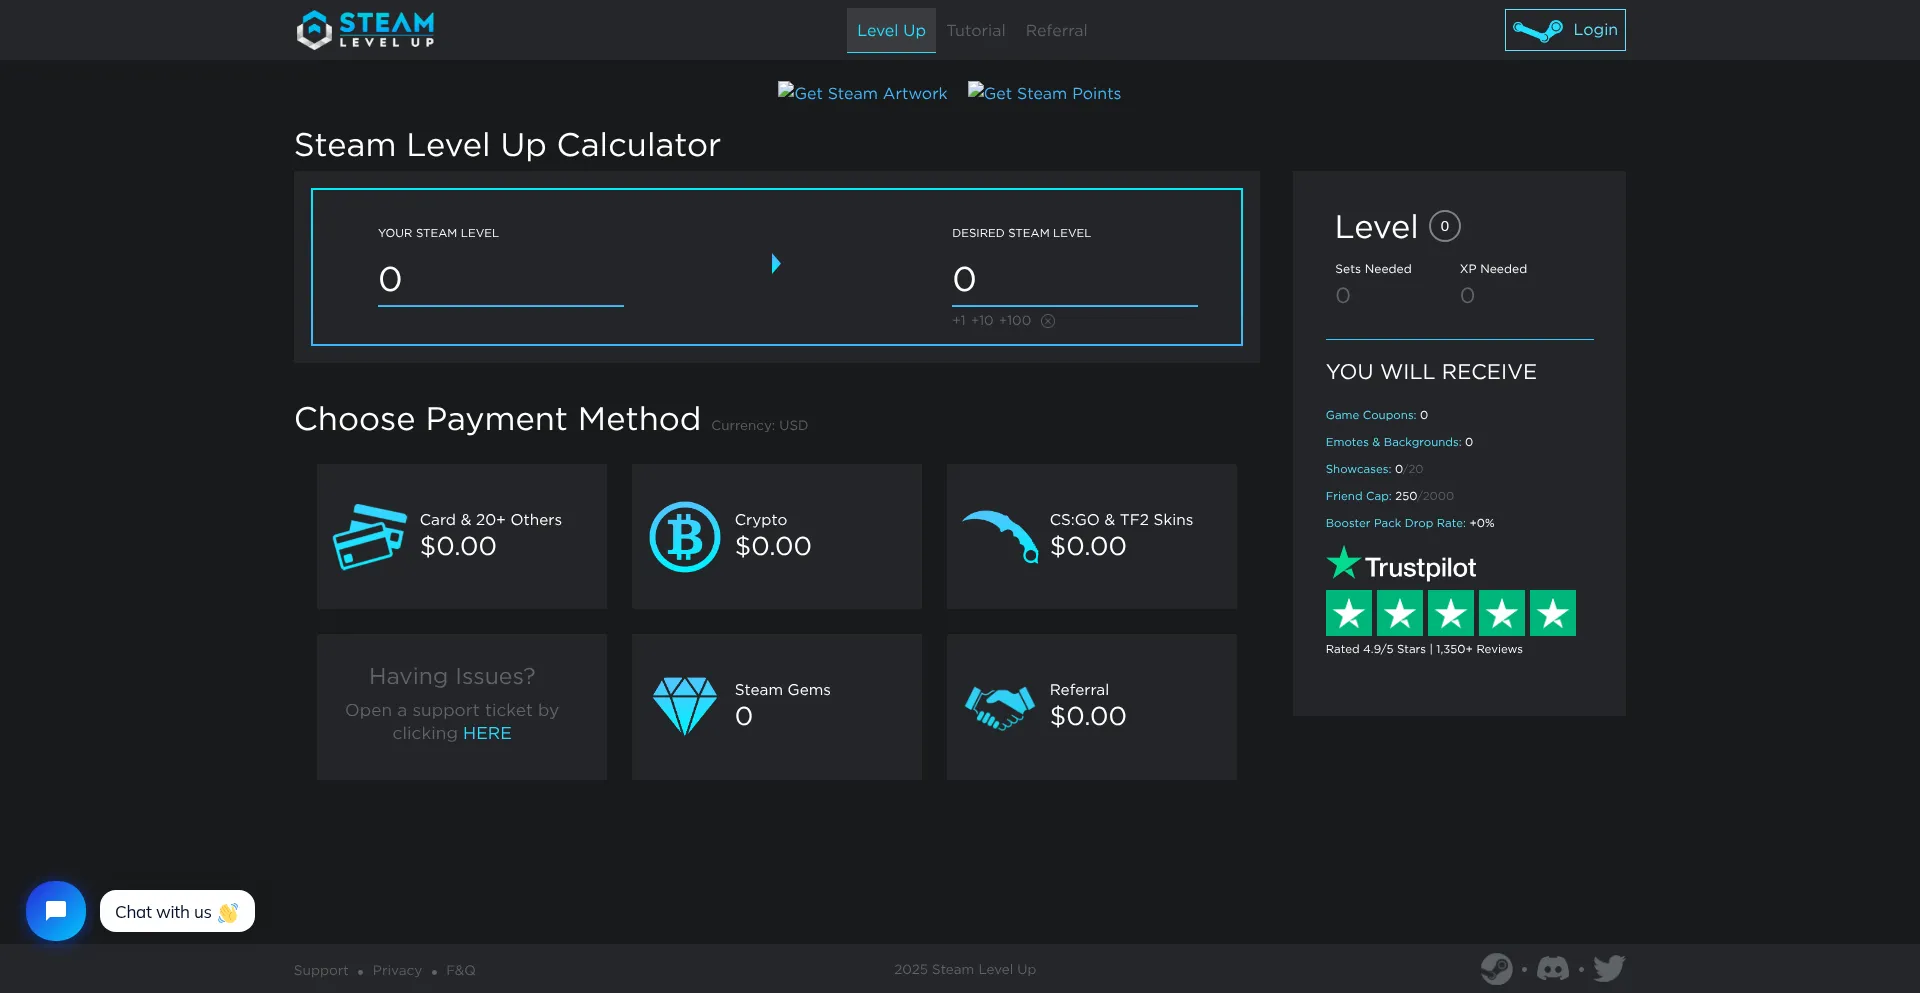Click the clear icon beside +100

tap(1048, 321)
